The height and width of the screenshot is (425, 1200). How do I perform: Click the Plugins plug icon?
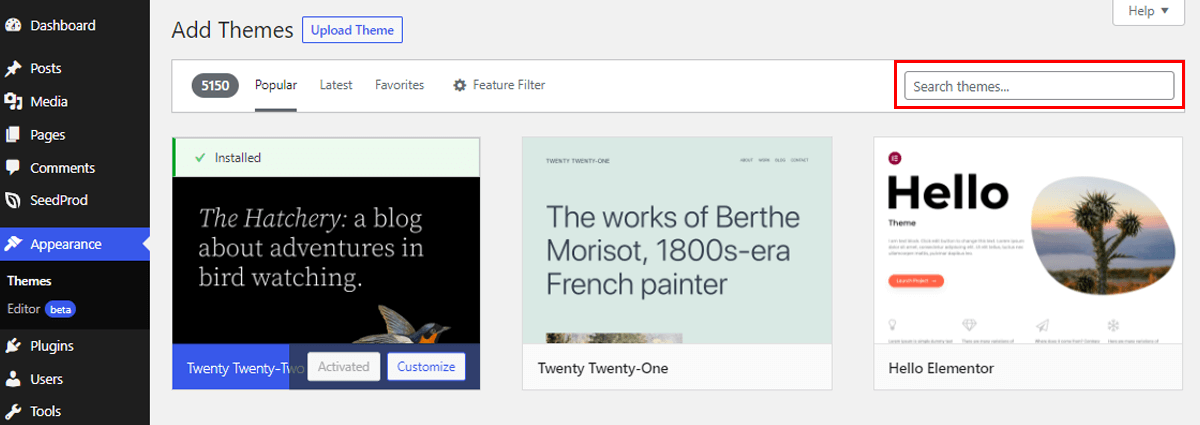click(x=13, y=347)
